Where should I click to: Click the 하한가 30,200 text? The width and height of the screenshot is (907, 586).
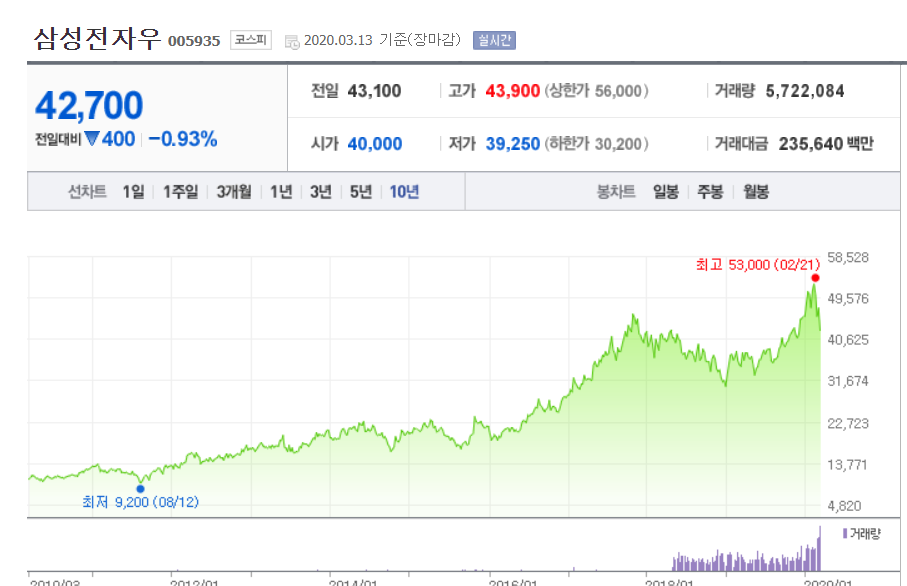coord(596,143)
